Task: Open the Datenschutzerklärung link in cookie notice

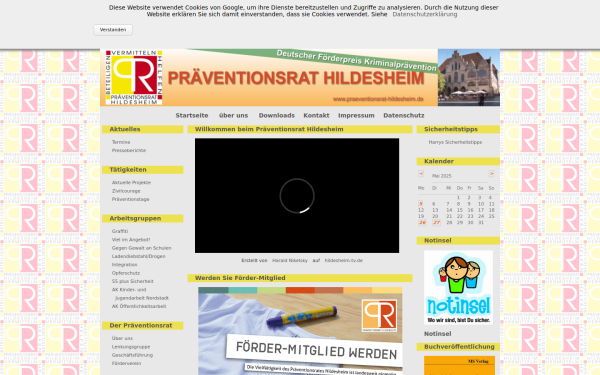Action: [425, 14]
